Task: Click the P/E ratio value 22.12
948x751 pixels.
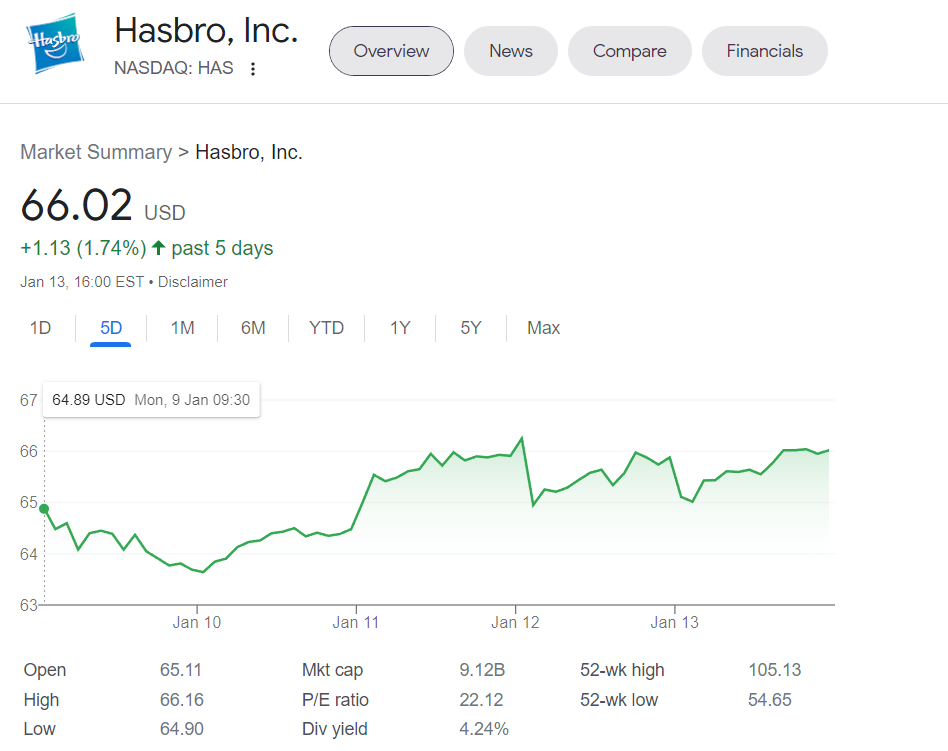Action: click(481, 700)
